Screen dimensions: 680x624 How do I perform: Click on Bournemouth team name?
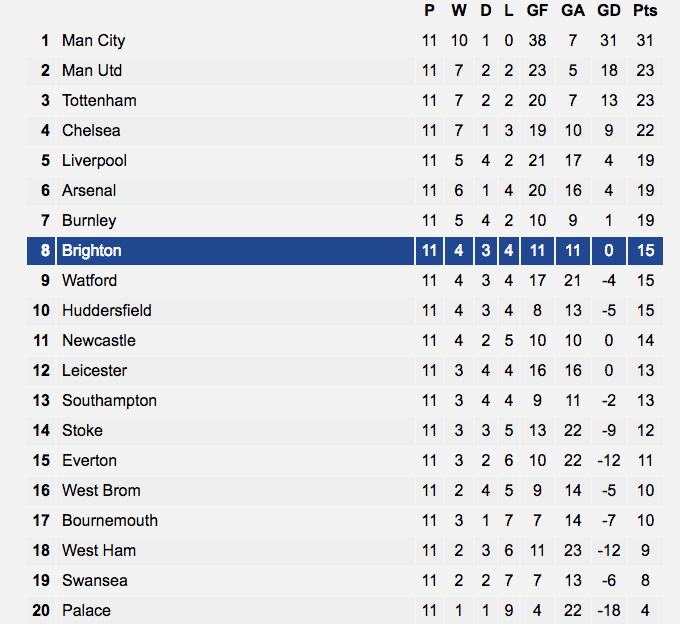coord(110,520)
